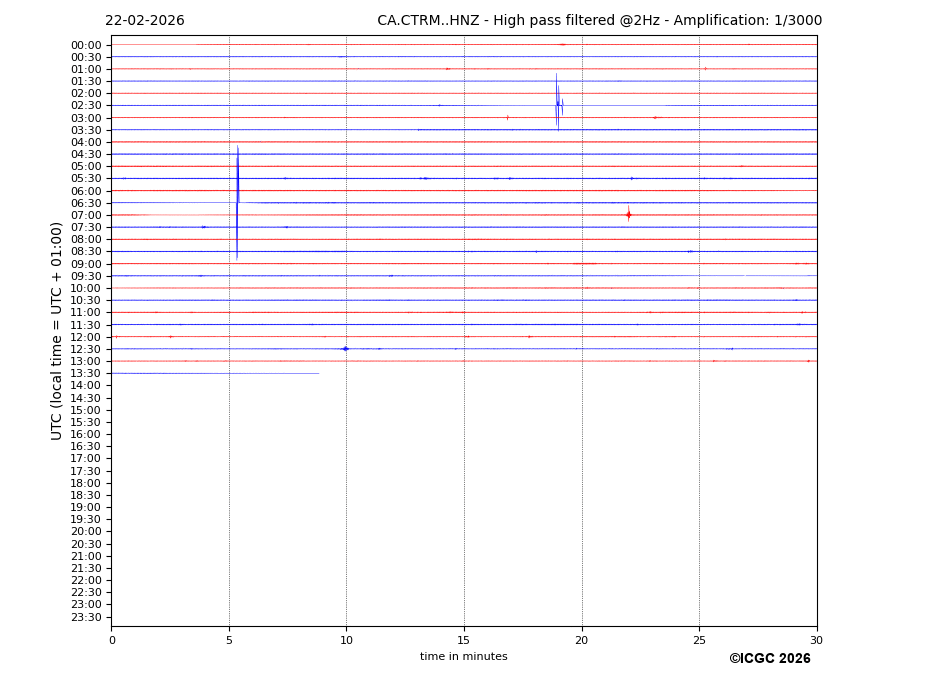This screenshot has width=927, height=696.
Task: Click the 'time in minutes' axis label
Action: pos(463,657)
